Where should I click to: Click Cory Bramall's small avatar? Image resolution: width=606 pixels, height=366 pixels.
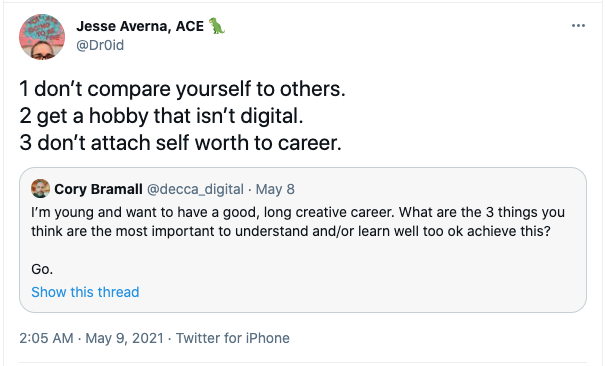(x=41, y=189)
